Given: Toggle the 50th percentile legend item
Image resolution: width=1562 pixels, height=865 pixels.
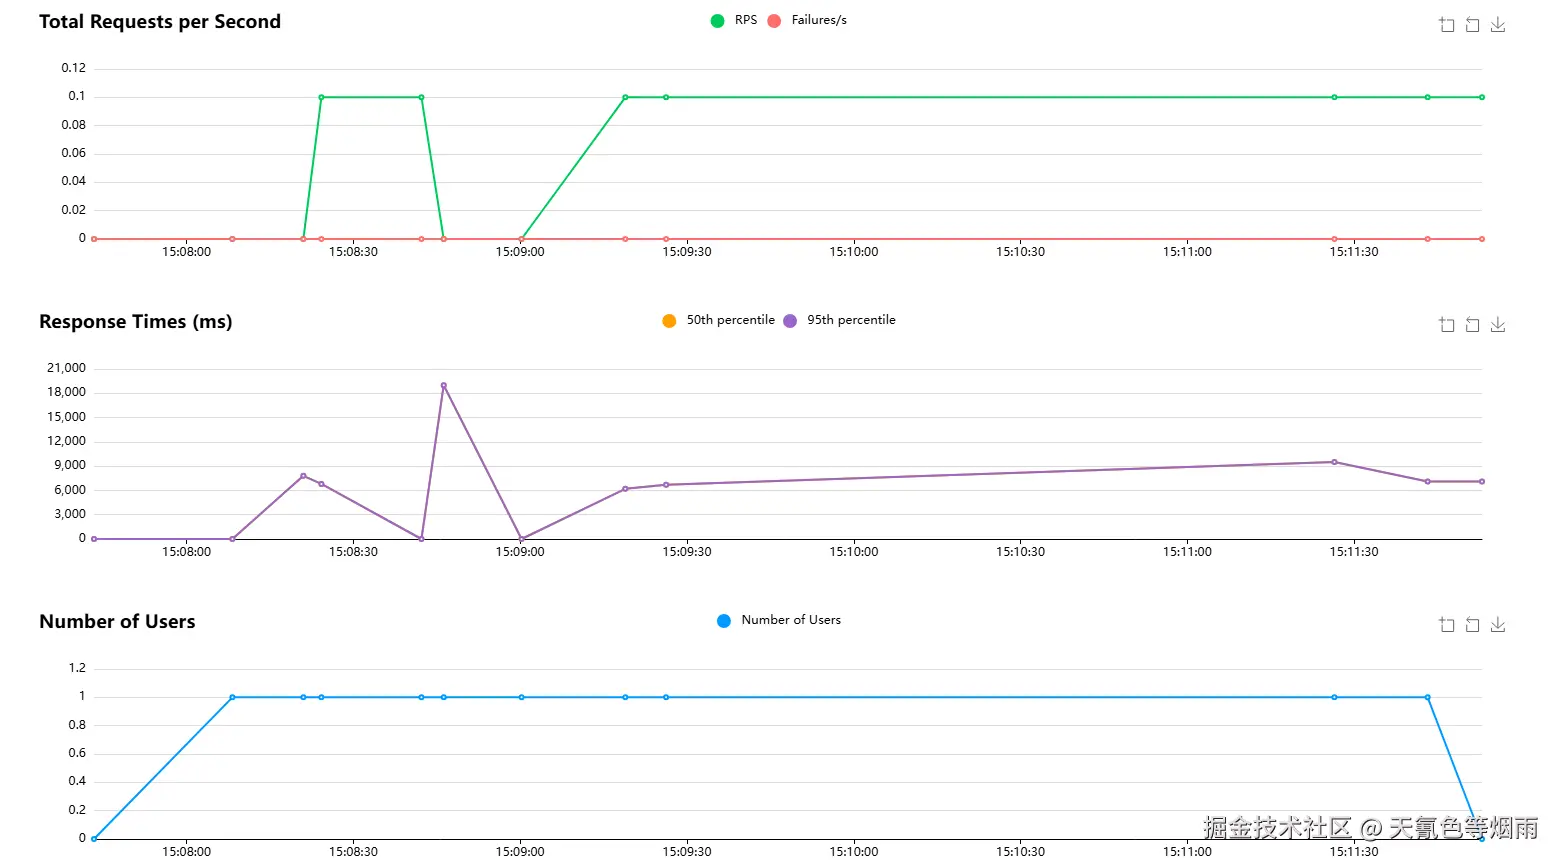Looking at the screenshot, I should tap(718, 320).
